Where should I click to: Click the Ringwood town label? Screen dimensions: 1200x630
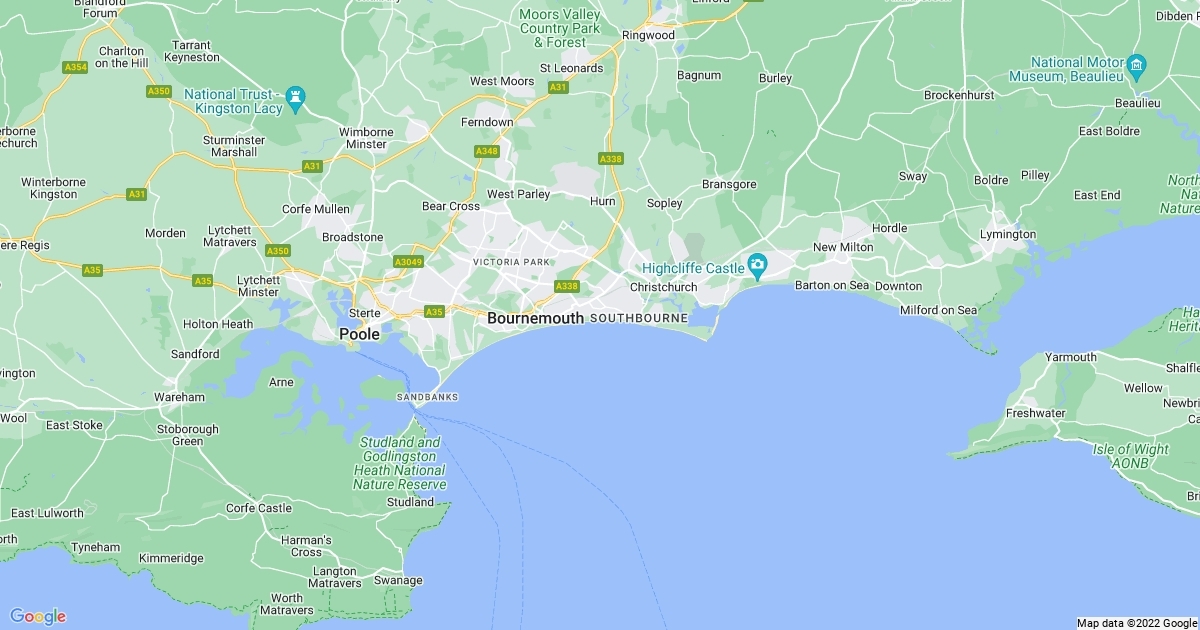click(648, 35)
